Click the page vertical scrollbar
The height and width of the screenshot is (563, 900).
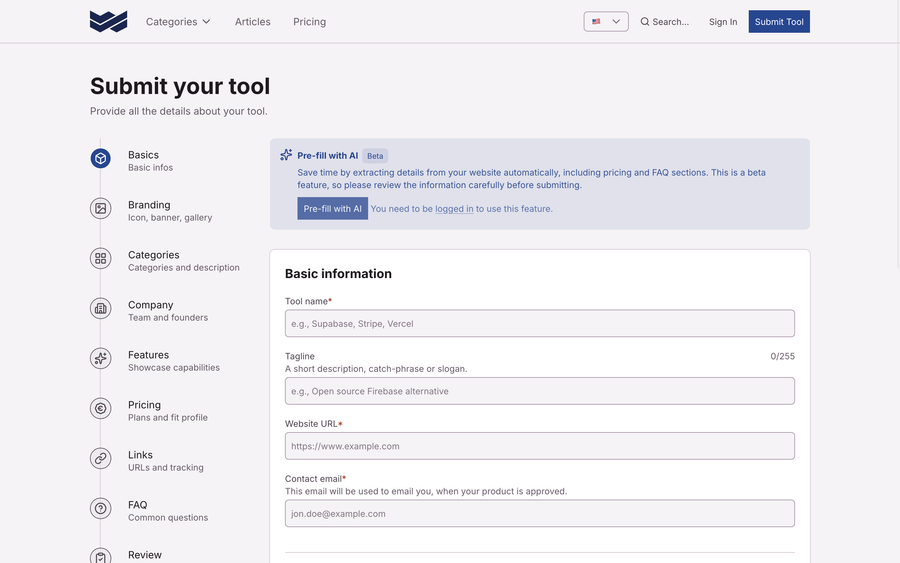click(898, 134)
